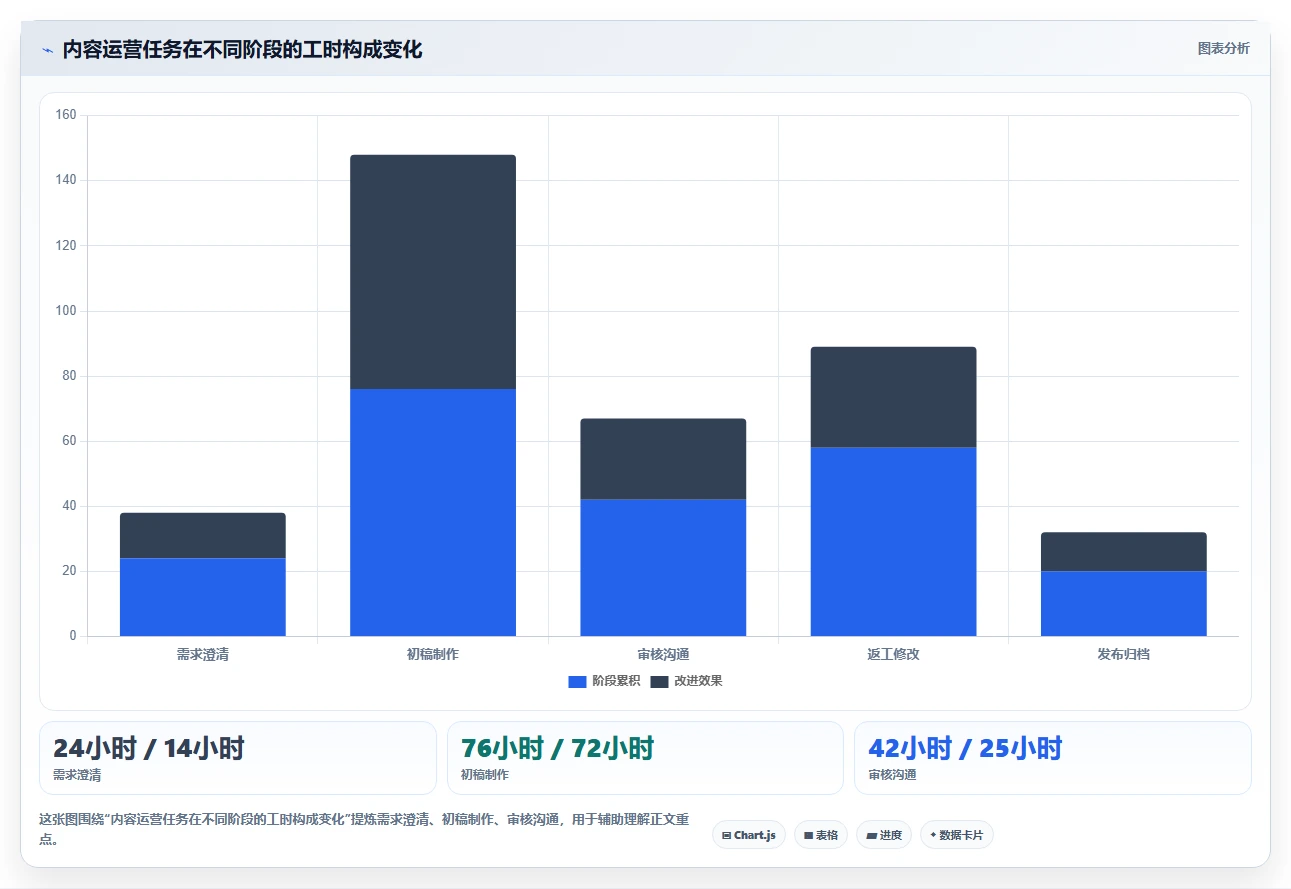Viewport: 1291px width, 889px height.
Task: Click the blue bar segment for 发布归档
Action: [1124, 603]
